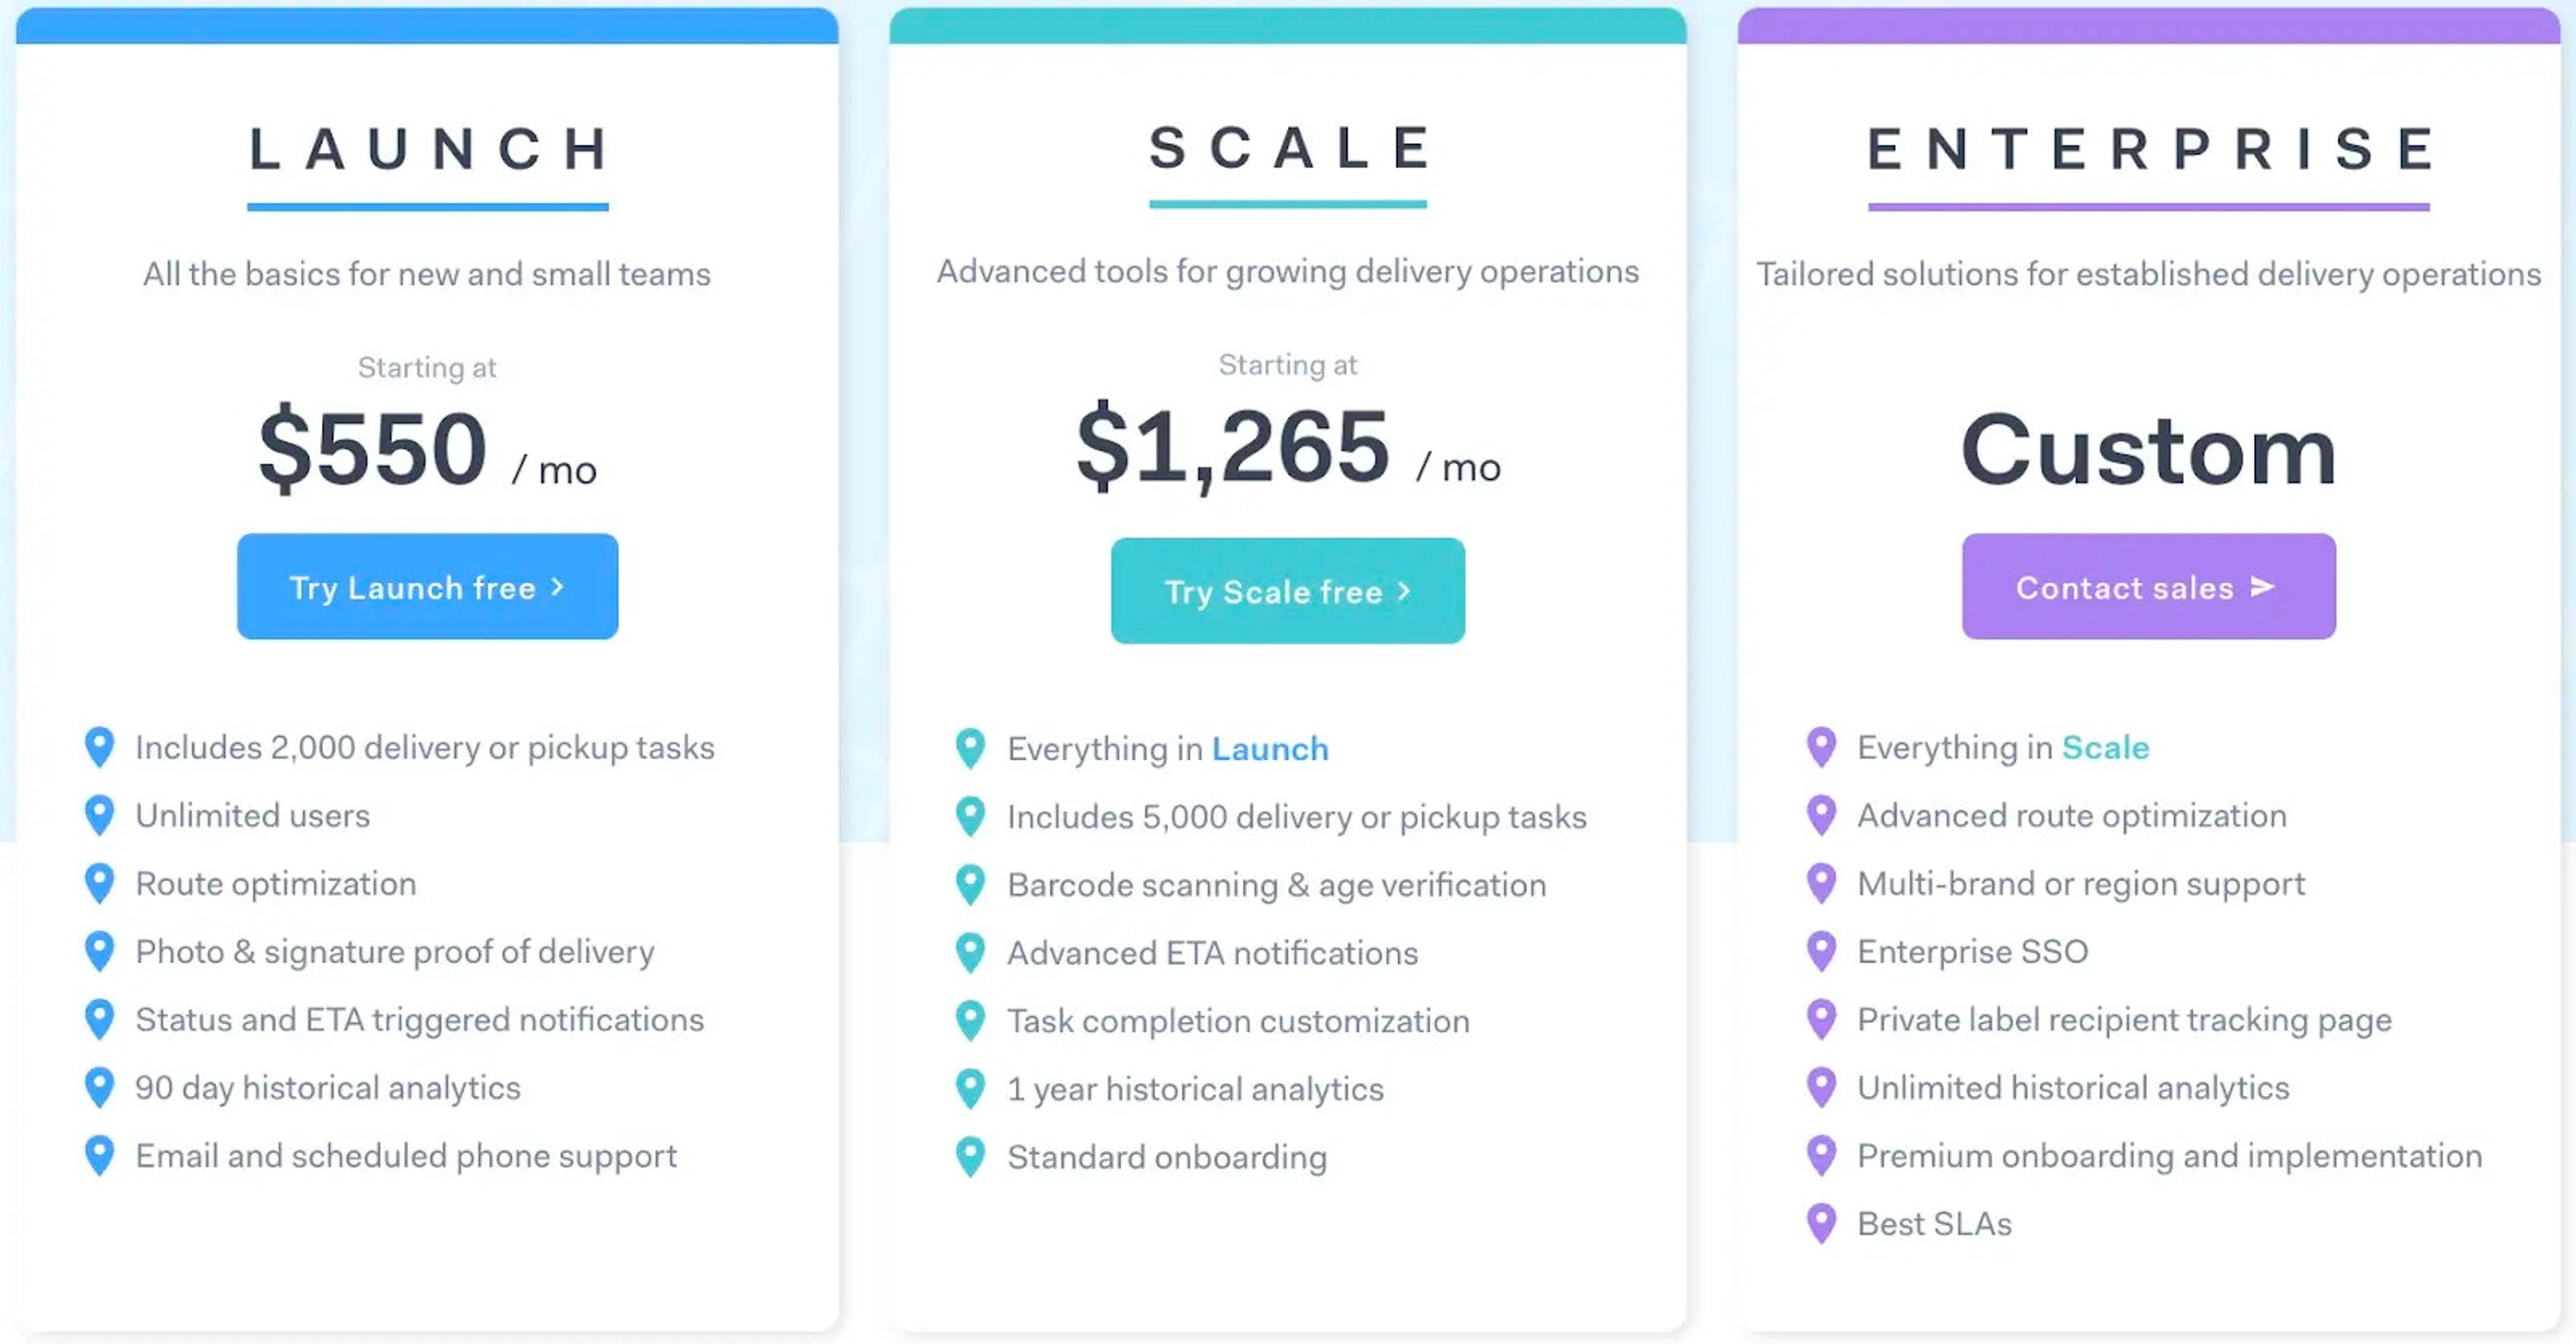Open the Launch link under Scale plan features
This screenshot has height=1344, width=2576.
1270,748
